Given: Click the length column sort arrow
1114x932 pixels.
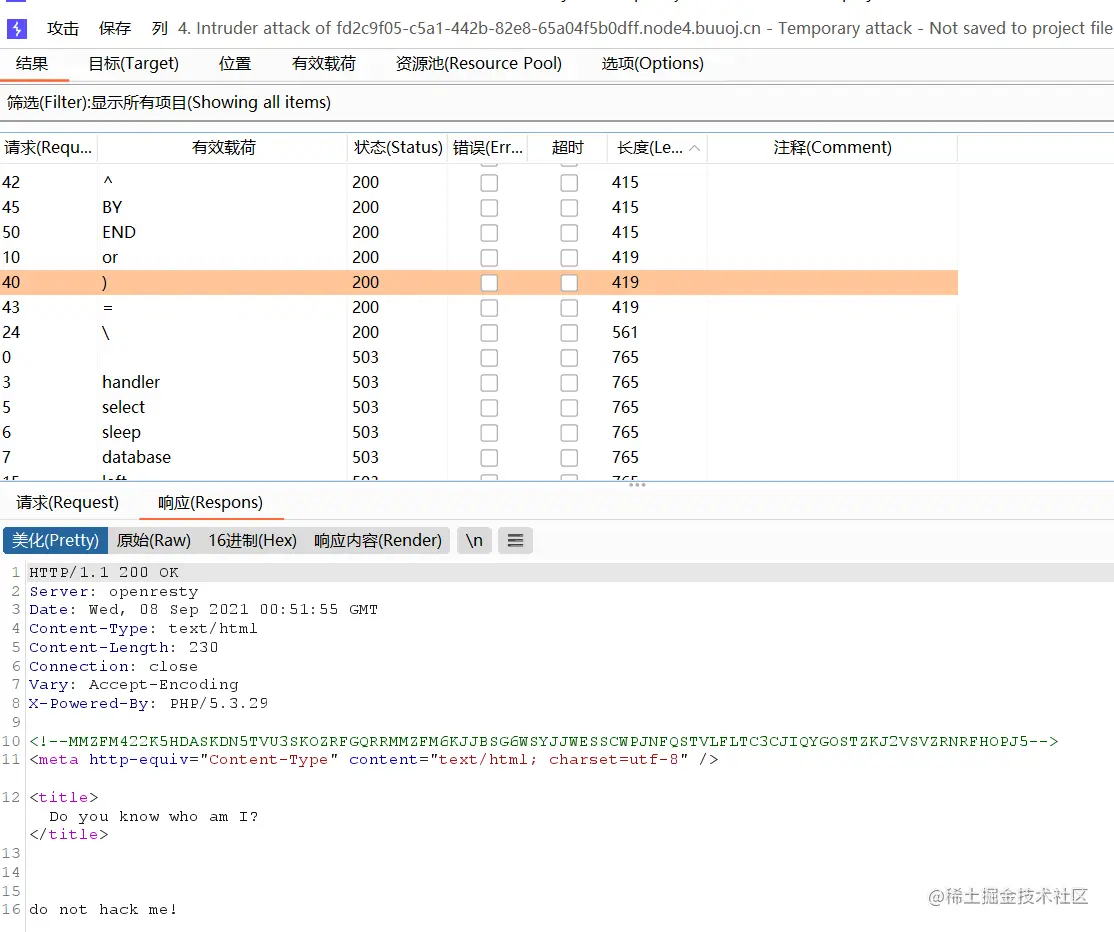Looking at the screenshot, I should click(695, 148).
